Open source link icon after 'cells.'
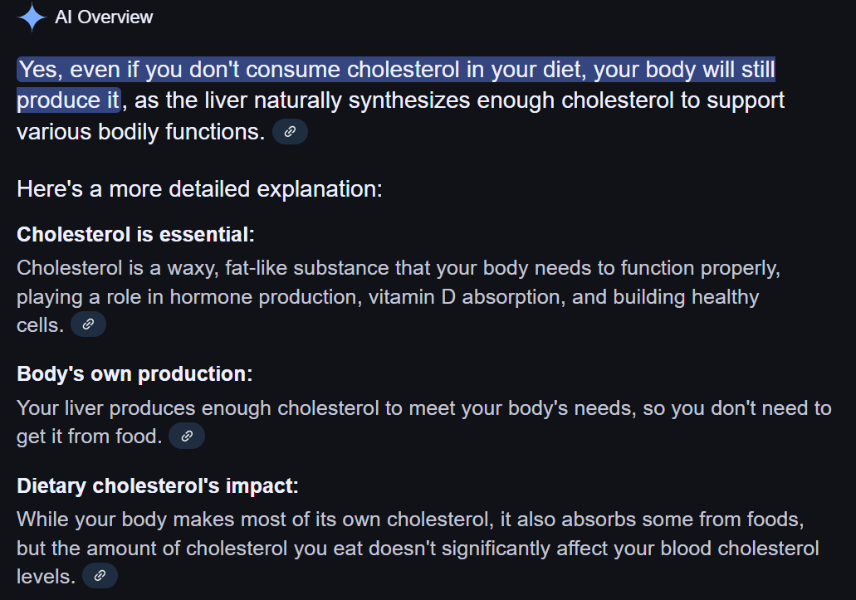The height and width of the screenshot is (600, 856). 88,325
